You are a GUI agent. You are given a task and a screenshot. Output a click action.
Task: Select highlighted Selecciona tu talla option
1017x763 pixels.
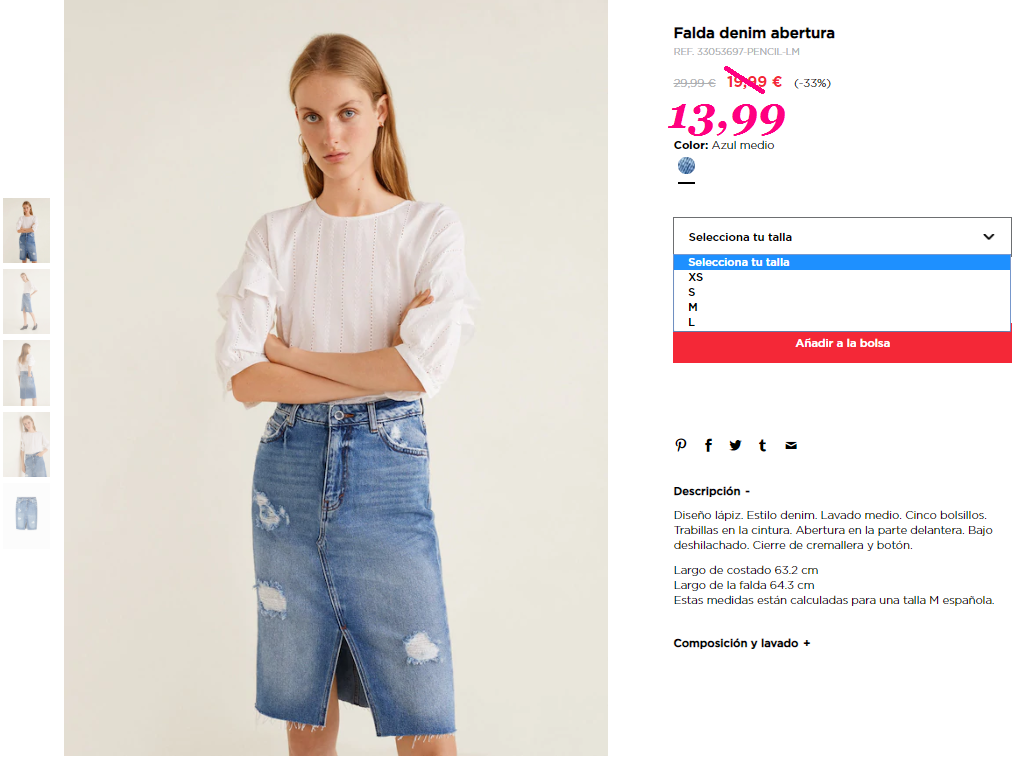(842, 262)
